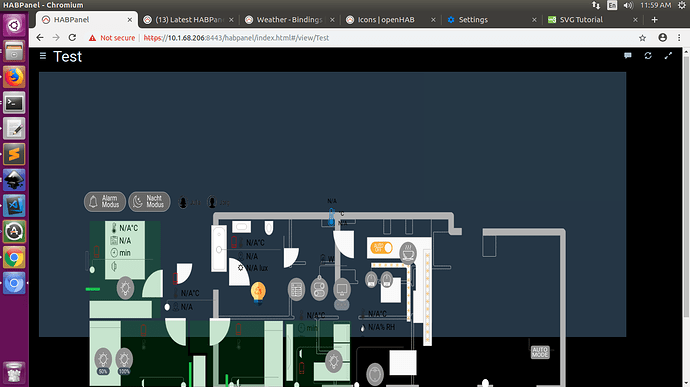Toggle the Nacht Modus button
The image size is (690, 387).
[x=149, y=202]
